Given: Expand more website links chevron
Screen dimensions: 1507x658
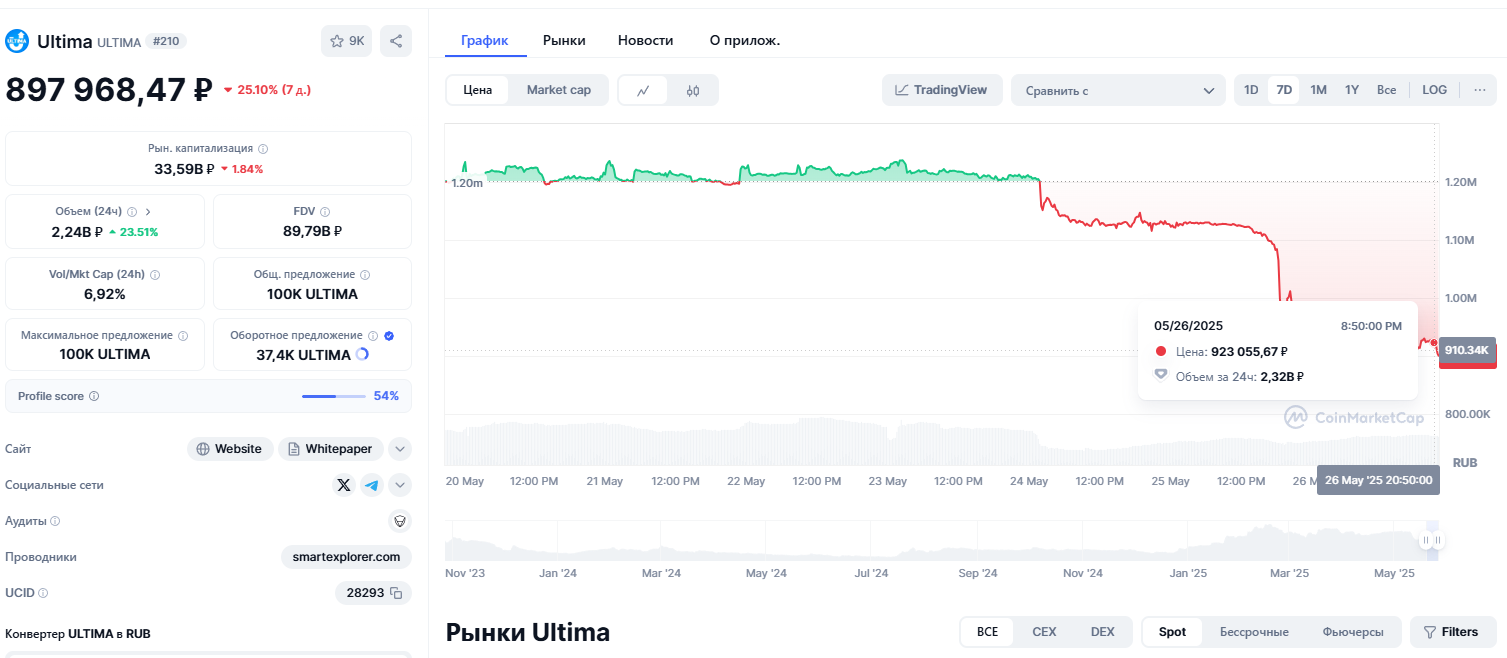Looking at the screenshot, I should point(400,449).
